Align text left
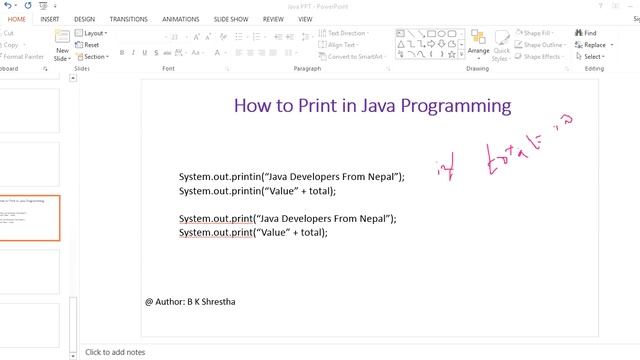This screenshot has height=360, width=640. pos(239,53)
